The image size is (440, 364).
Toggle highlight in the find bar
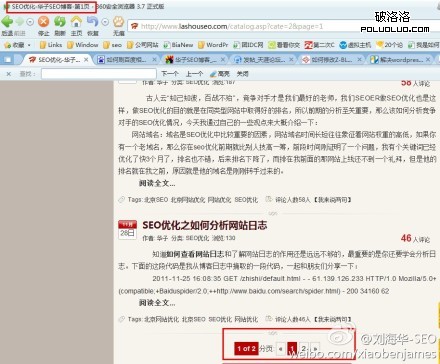[x=220, y=74]
